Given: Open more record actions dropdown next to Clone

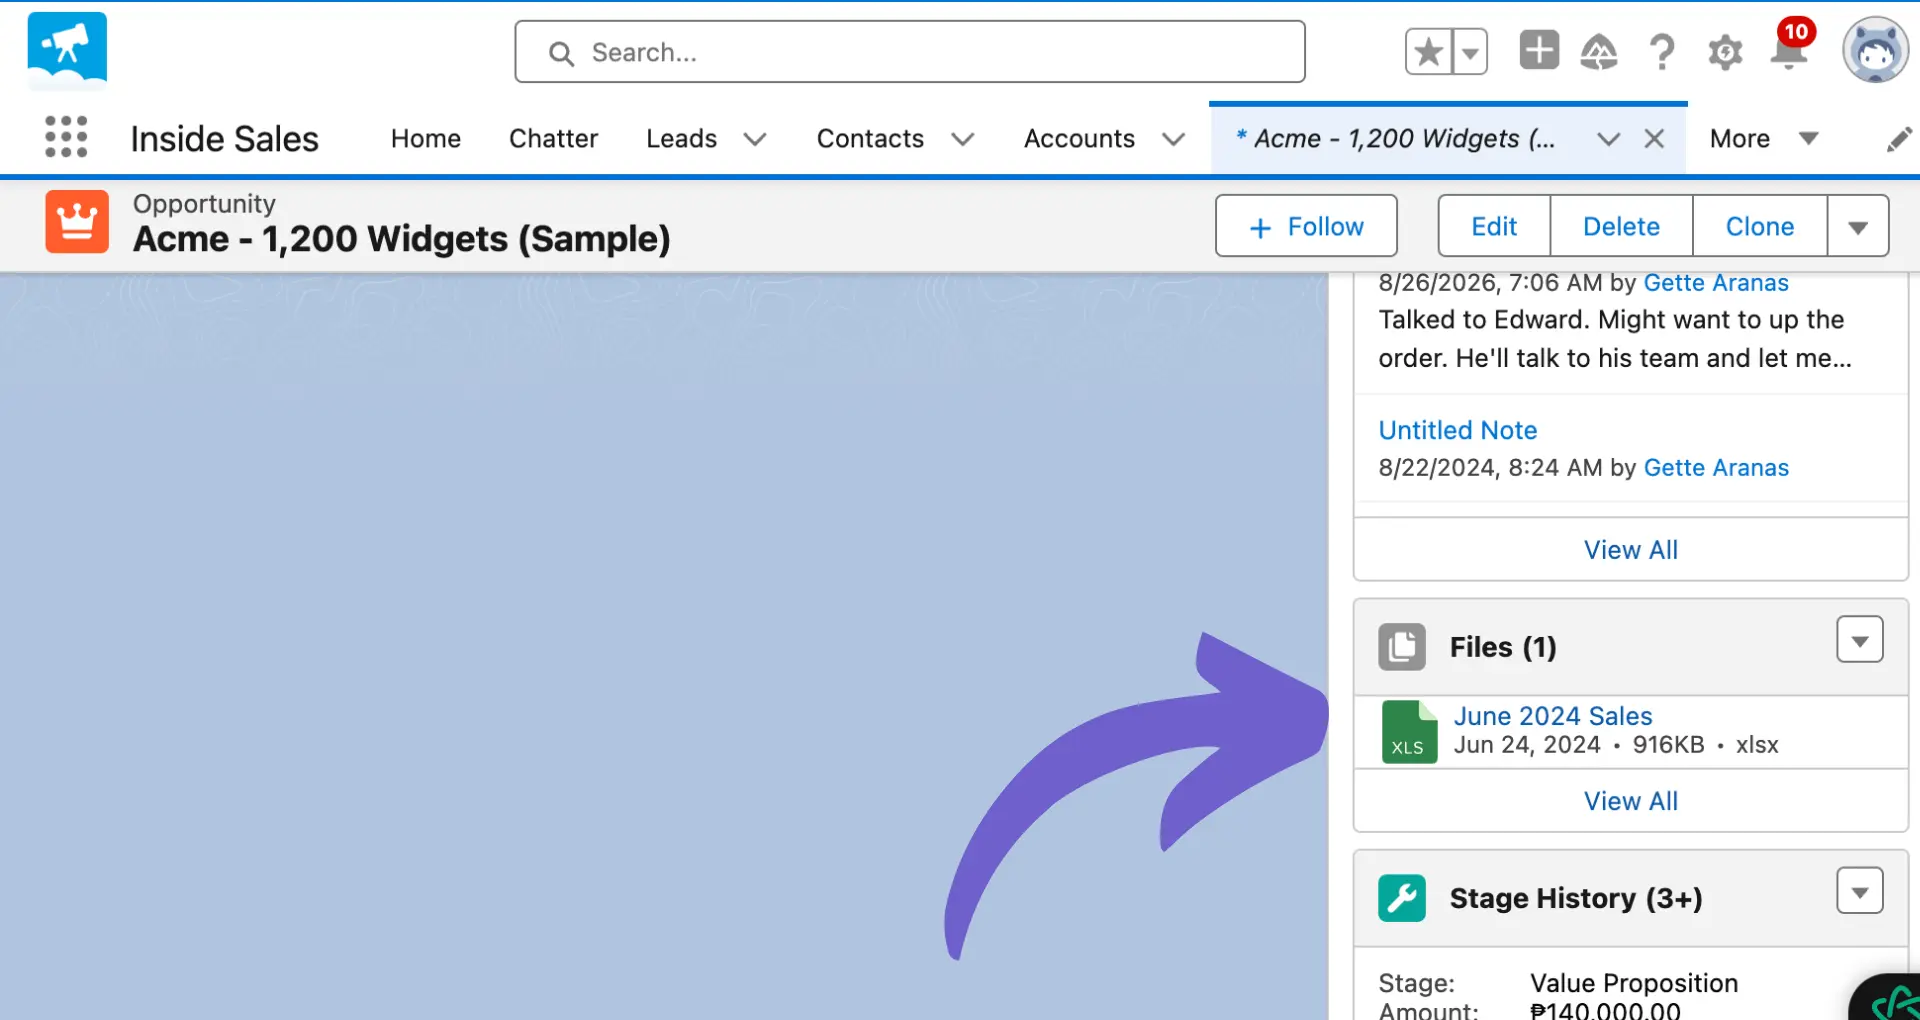Looking at the screenshot, I should (x=1858, y=226).
